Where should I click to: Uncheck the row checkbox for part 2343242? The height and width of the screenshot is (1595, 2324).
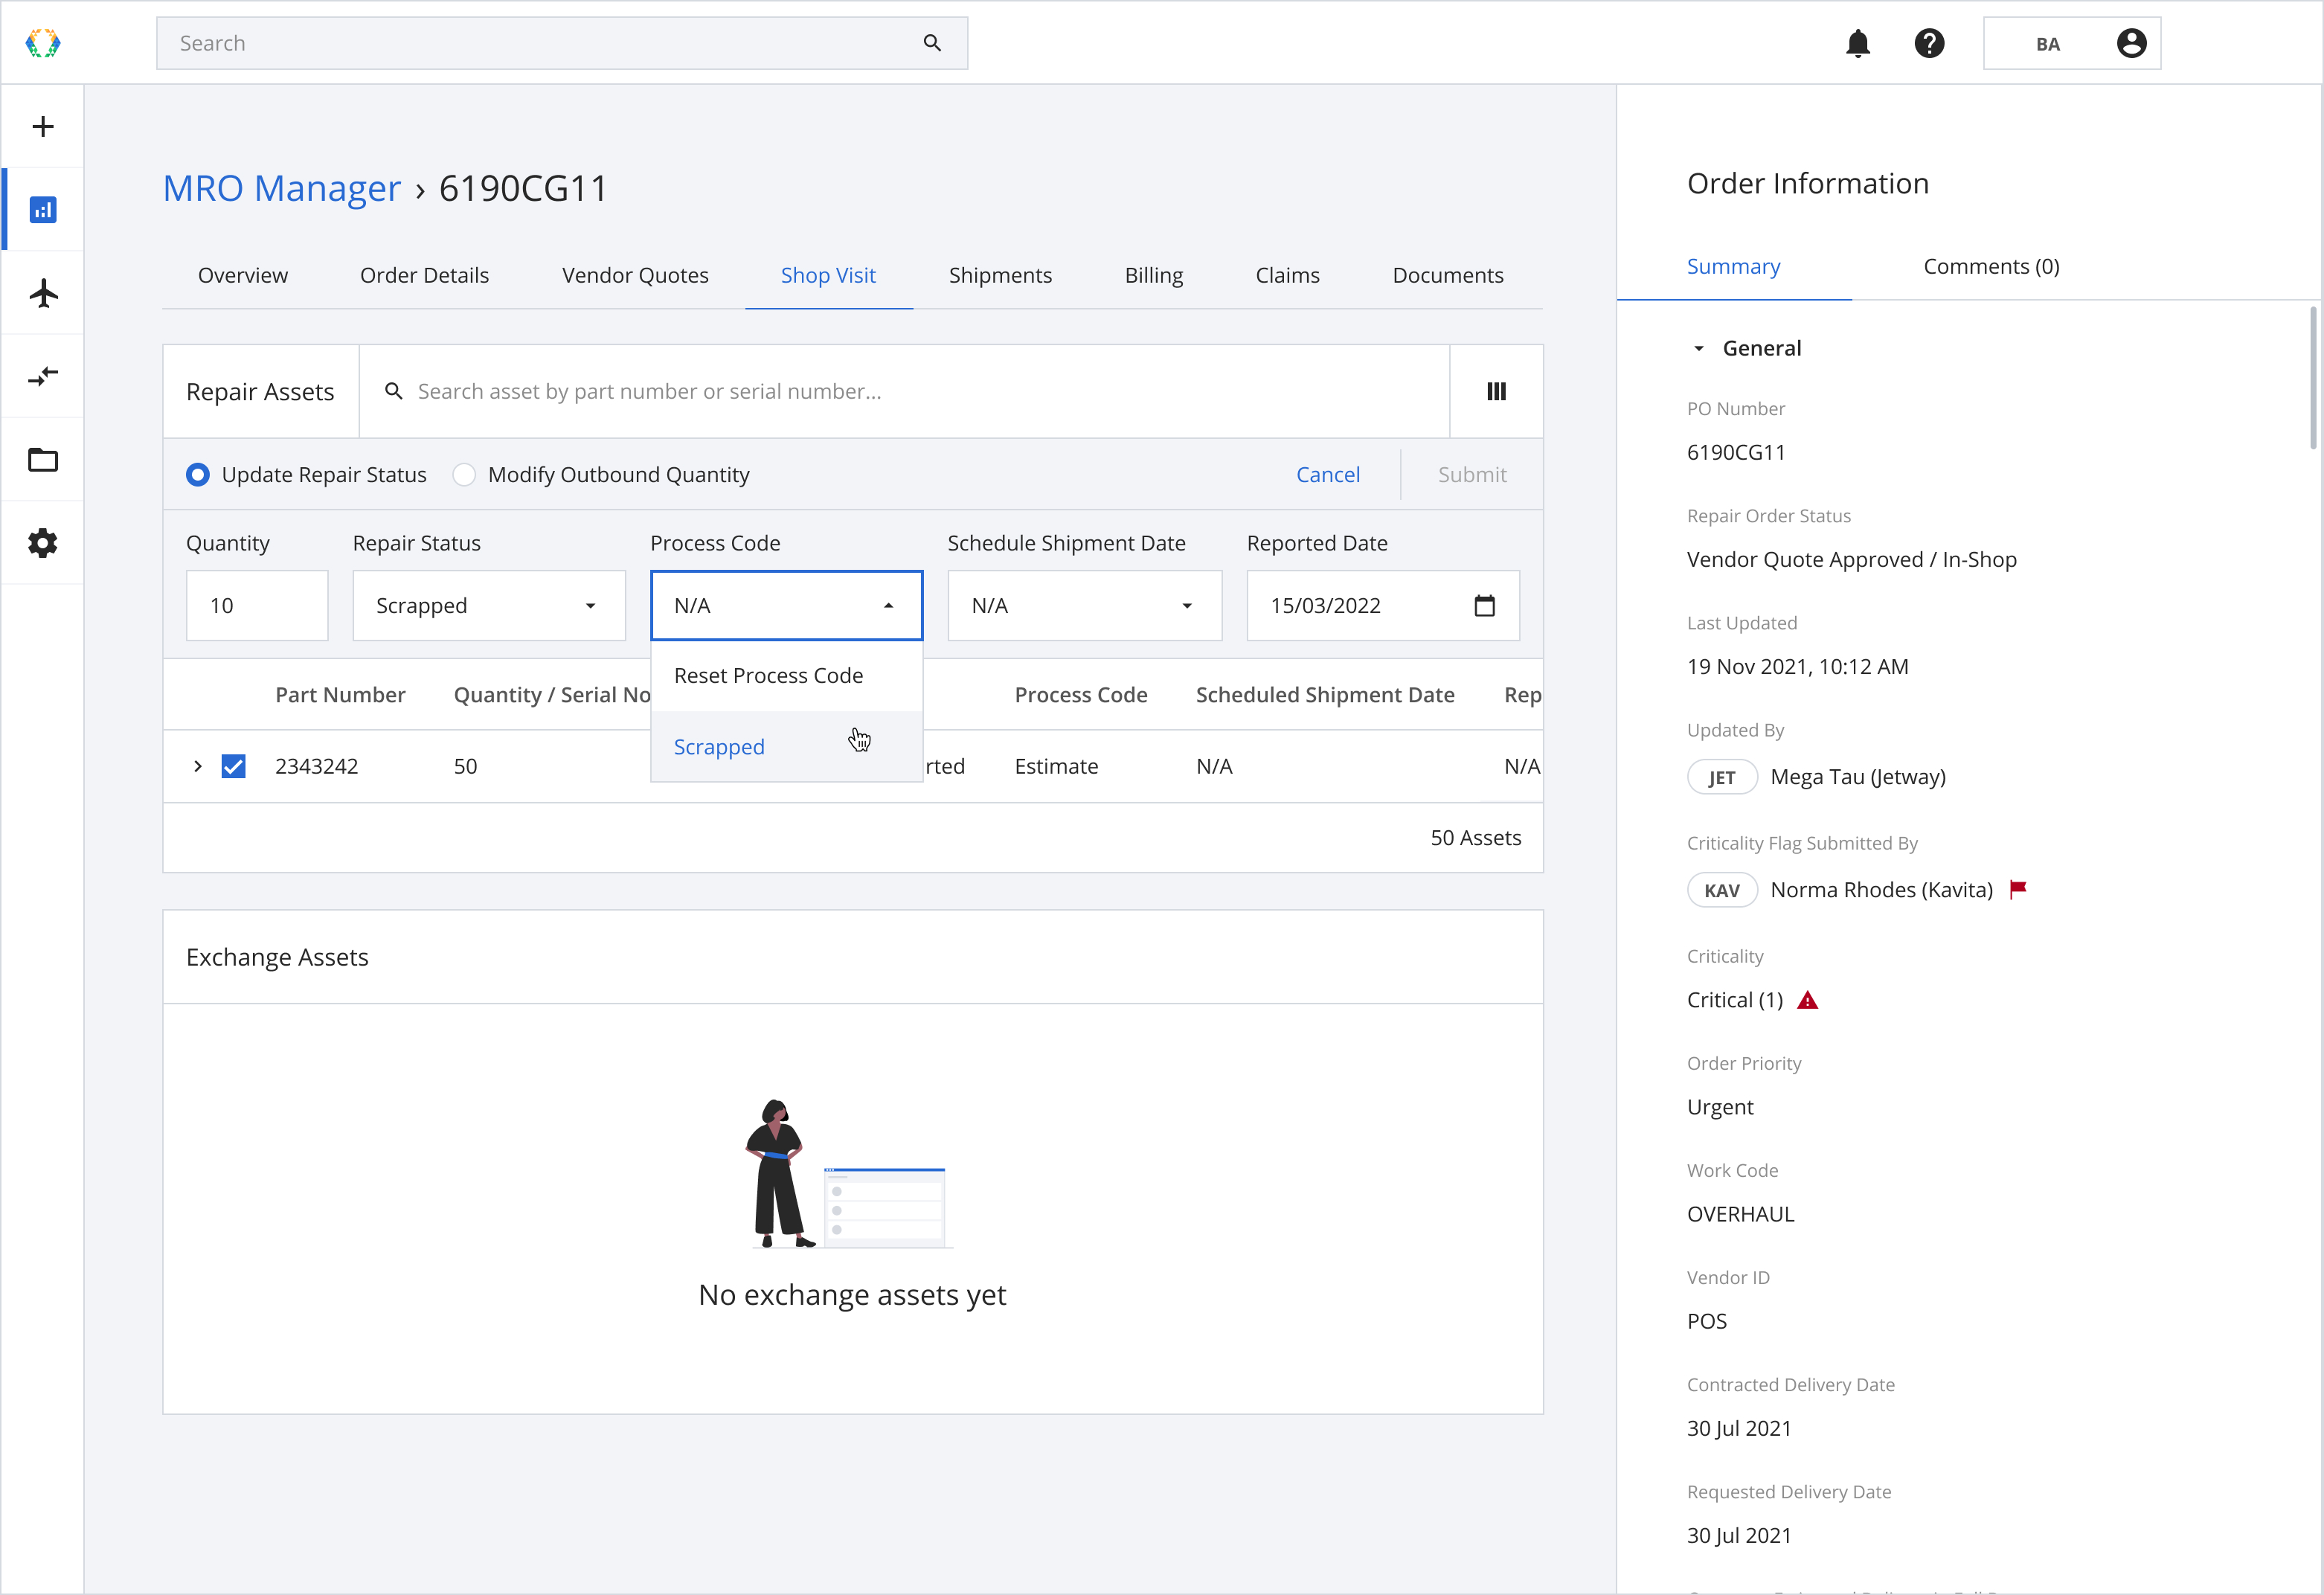click(233, 766)
